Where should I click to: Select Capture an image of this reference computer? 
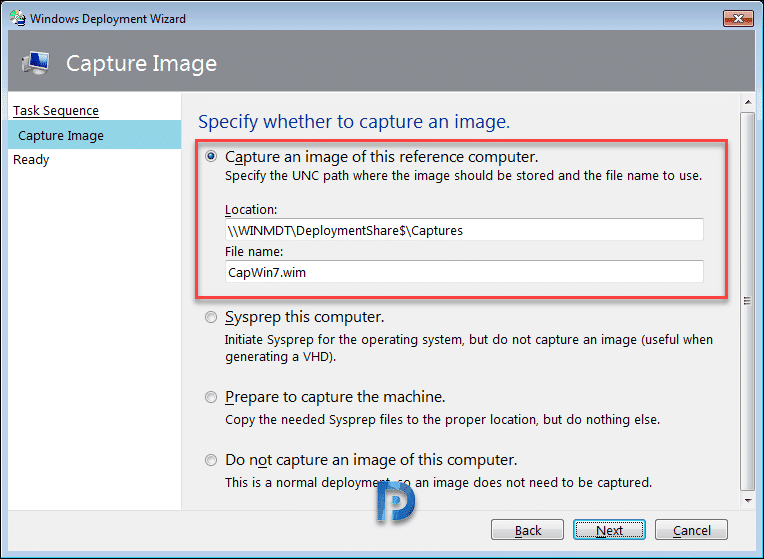click(x=211, y=156)
